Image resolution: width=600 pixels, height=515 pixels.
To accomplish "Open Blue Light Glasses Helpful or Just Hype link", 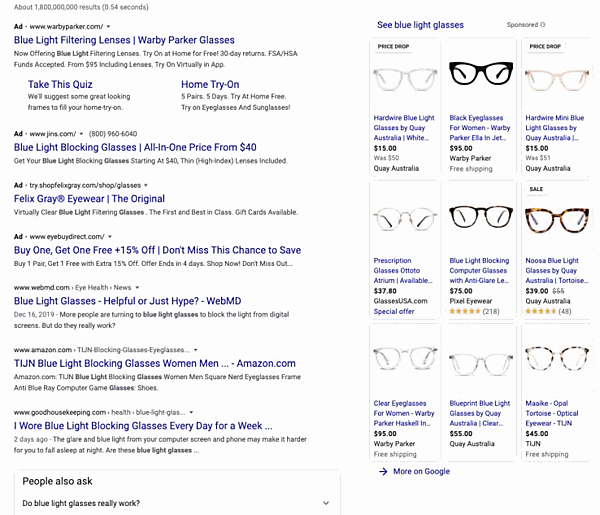I will pos(127,301).
